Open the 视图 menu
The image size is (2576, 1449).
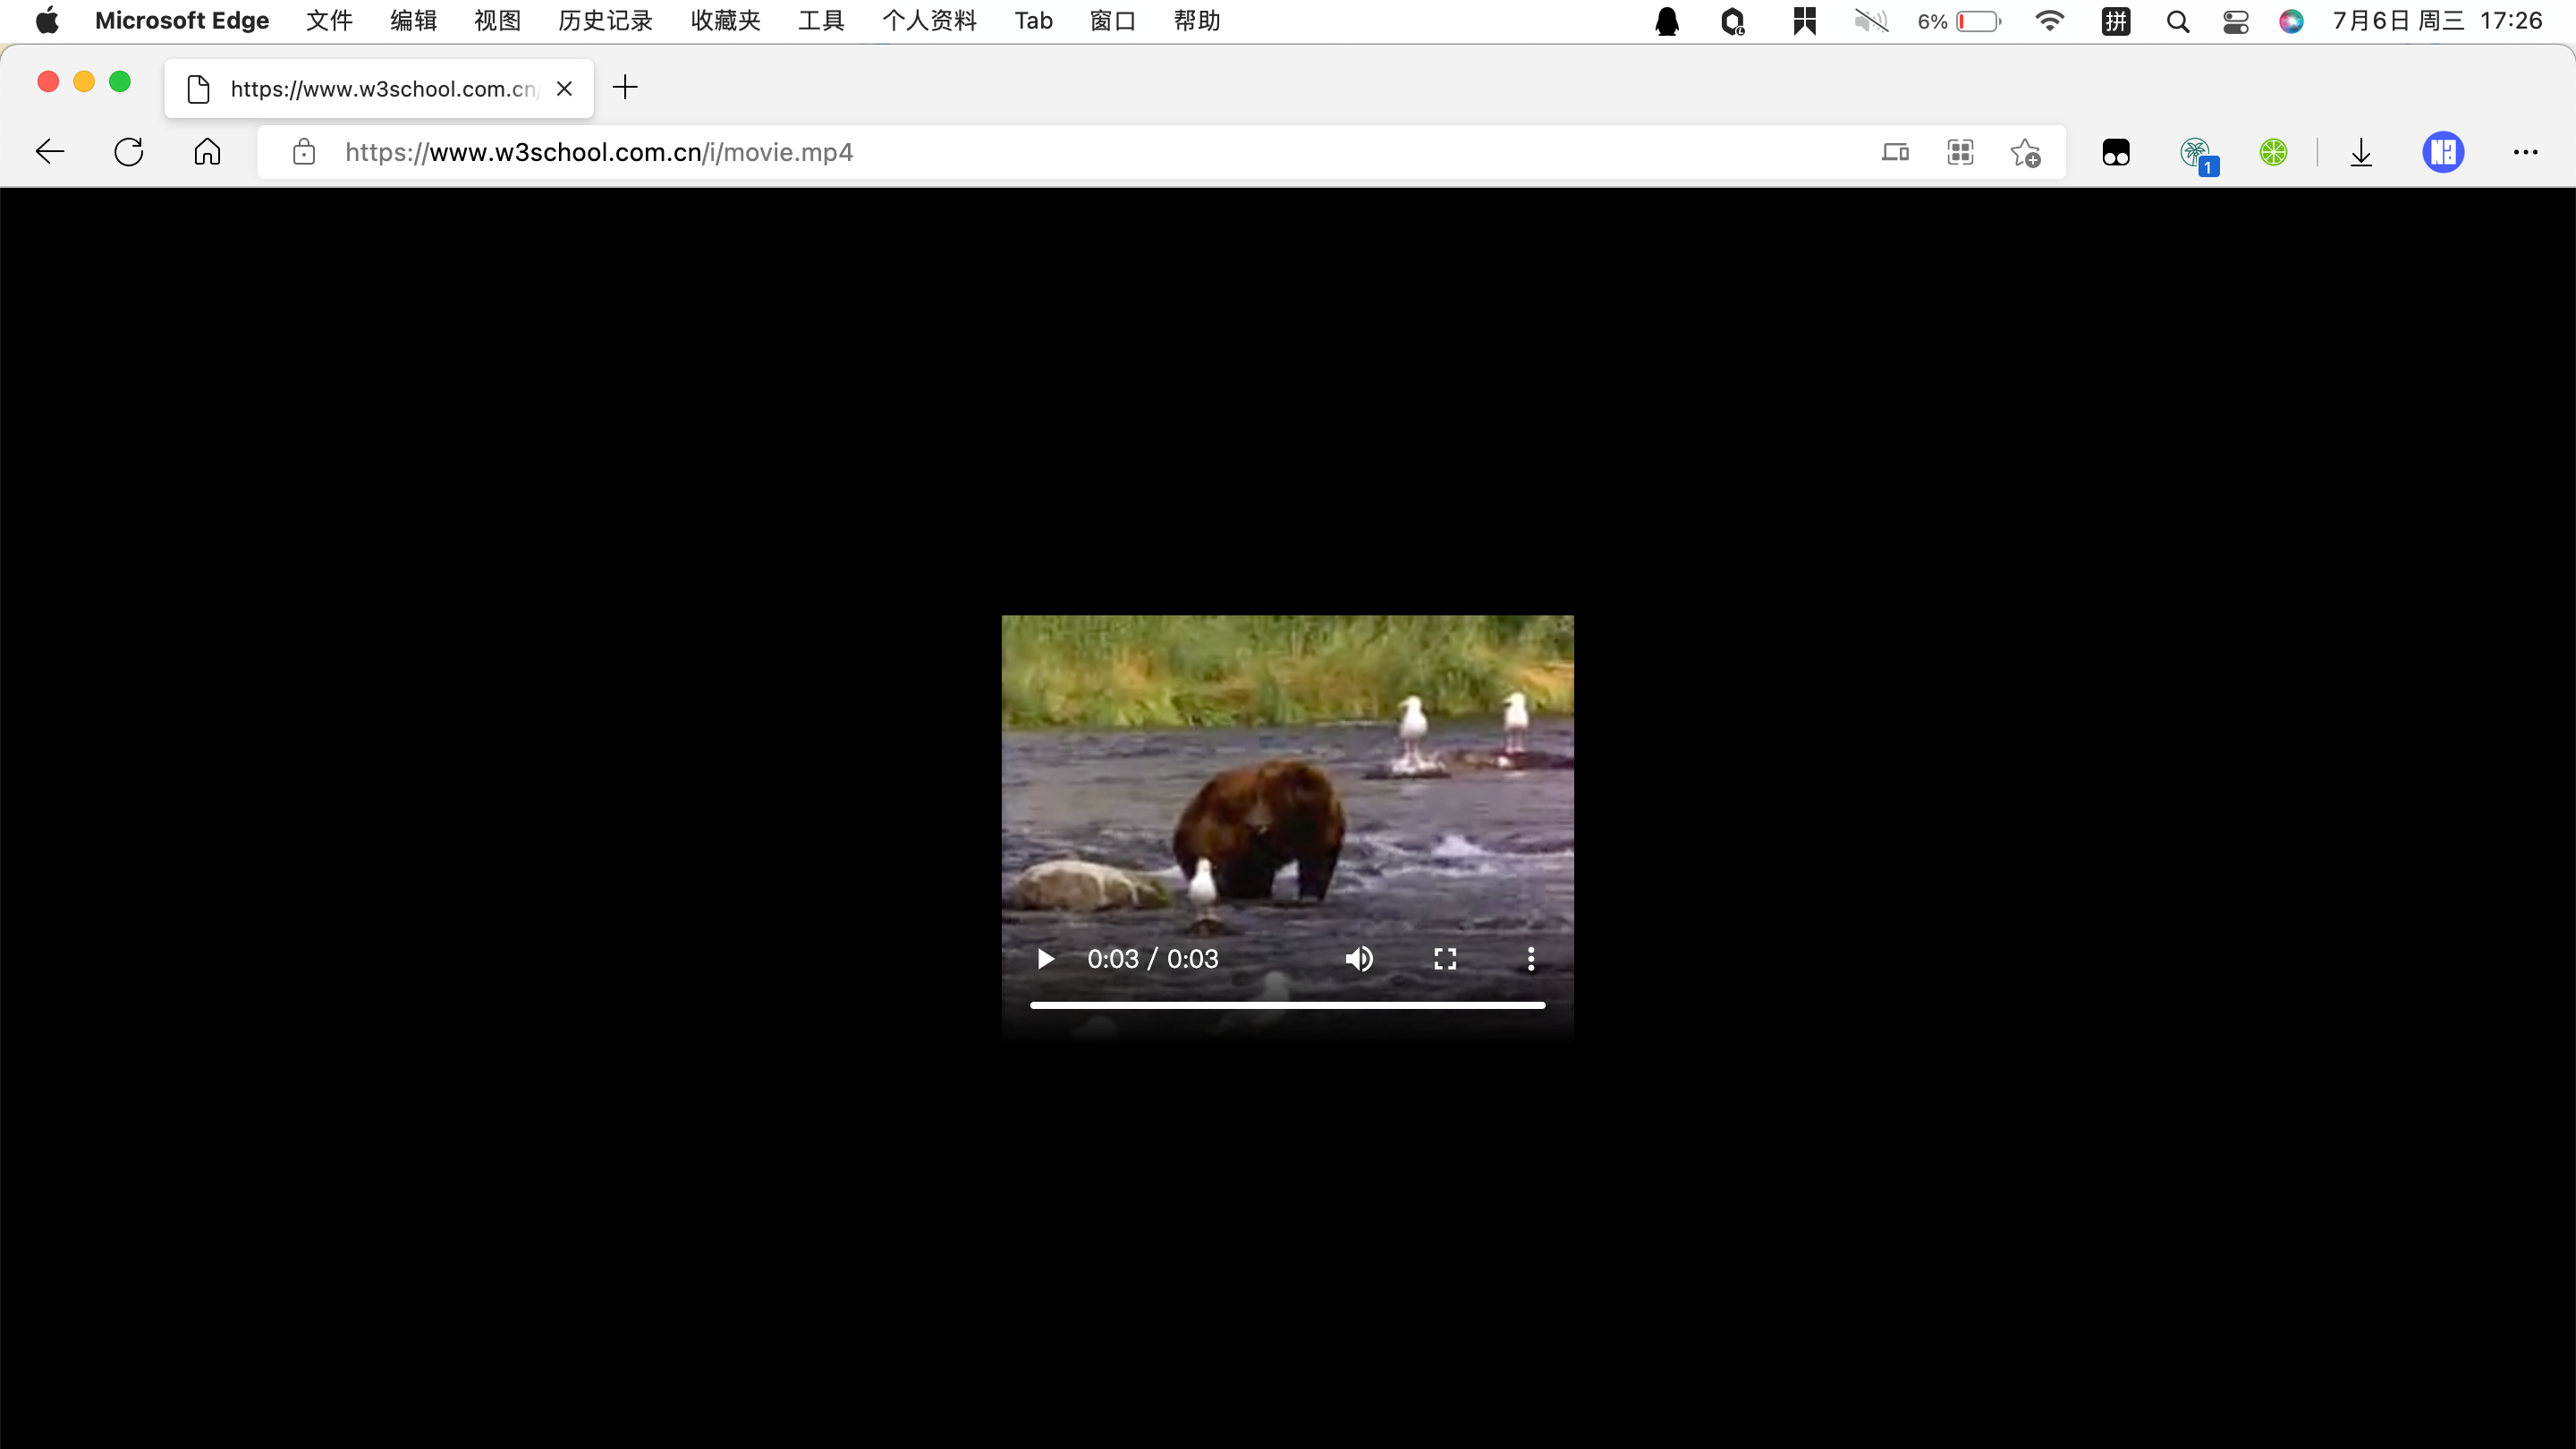pyautogui.click(x=497, y=21)
